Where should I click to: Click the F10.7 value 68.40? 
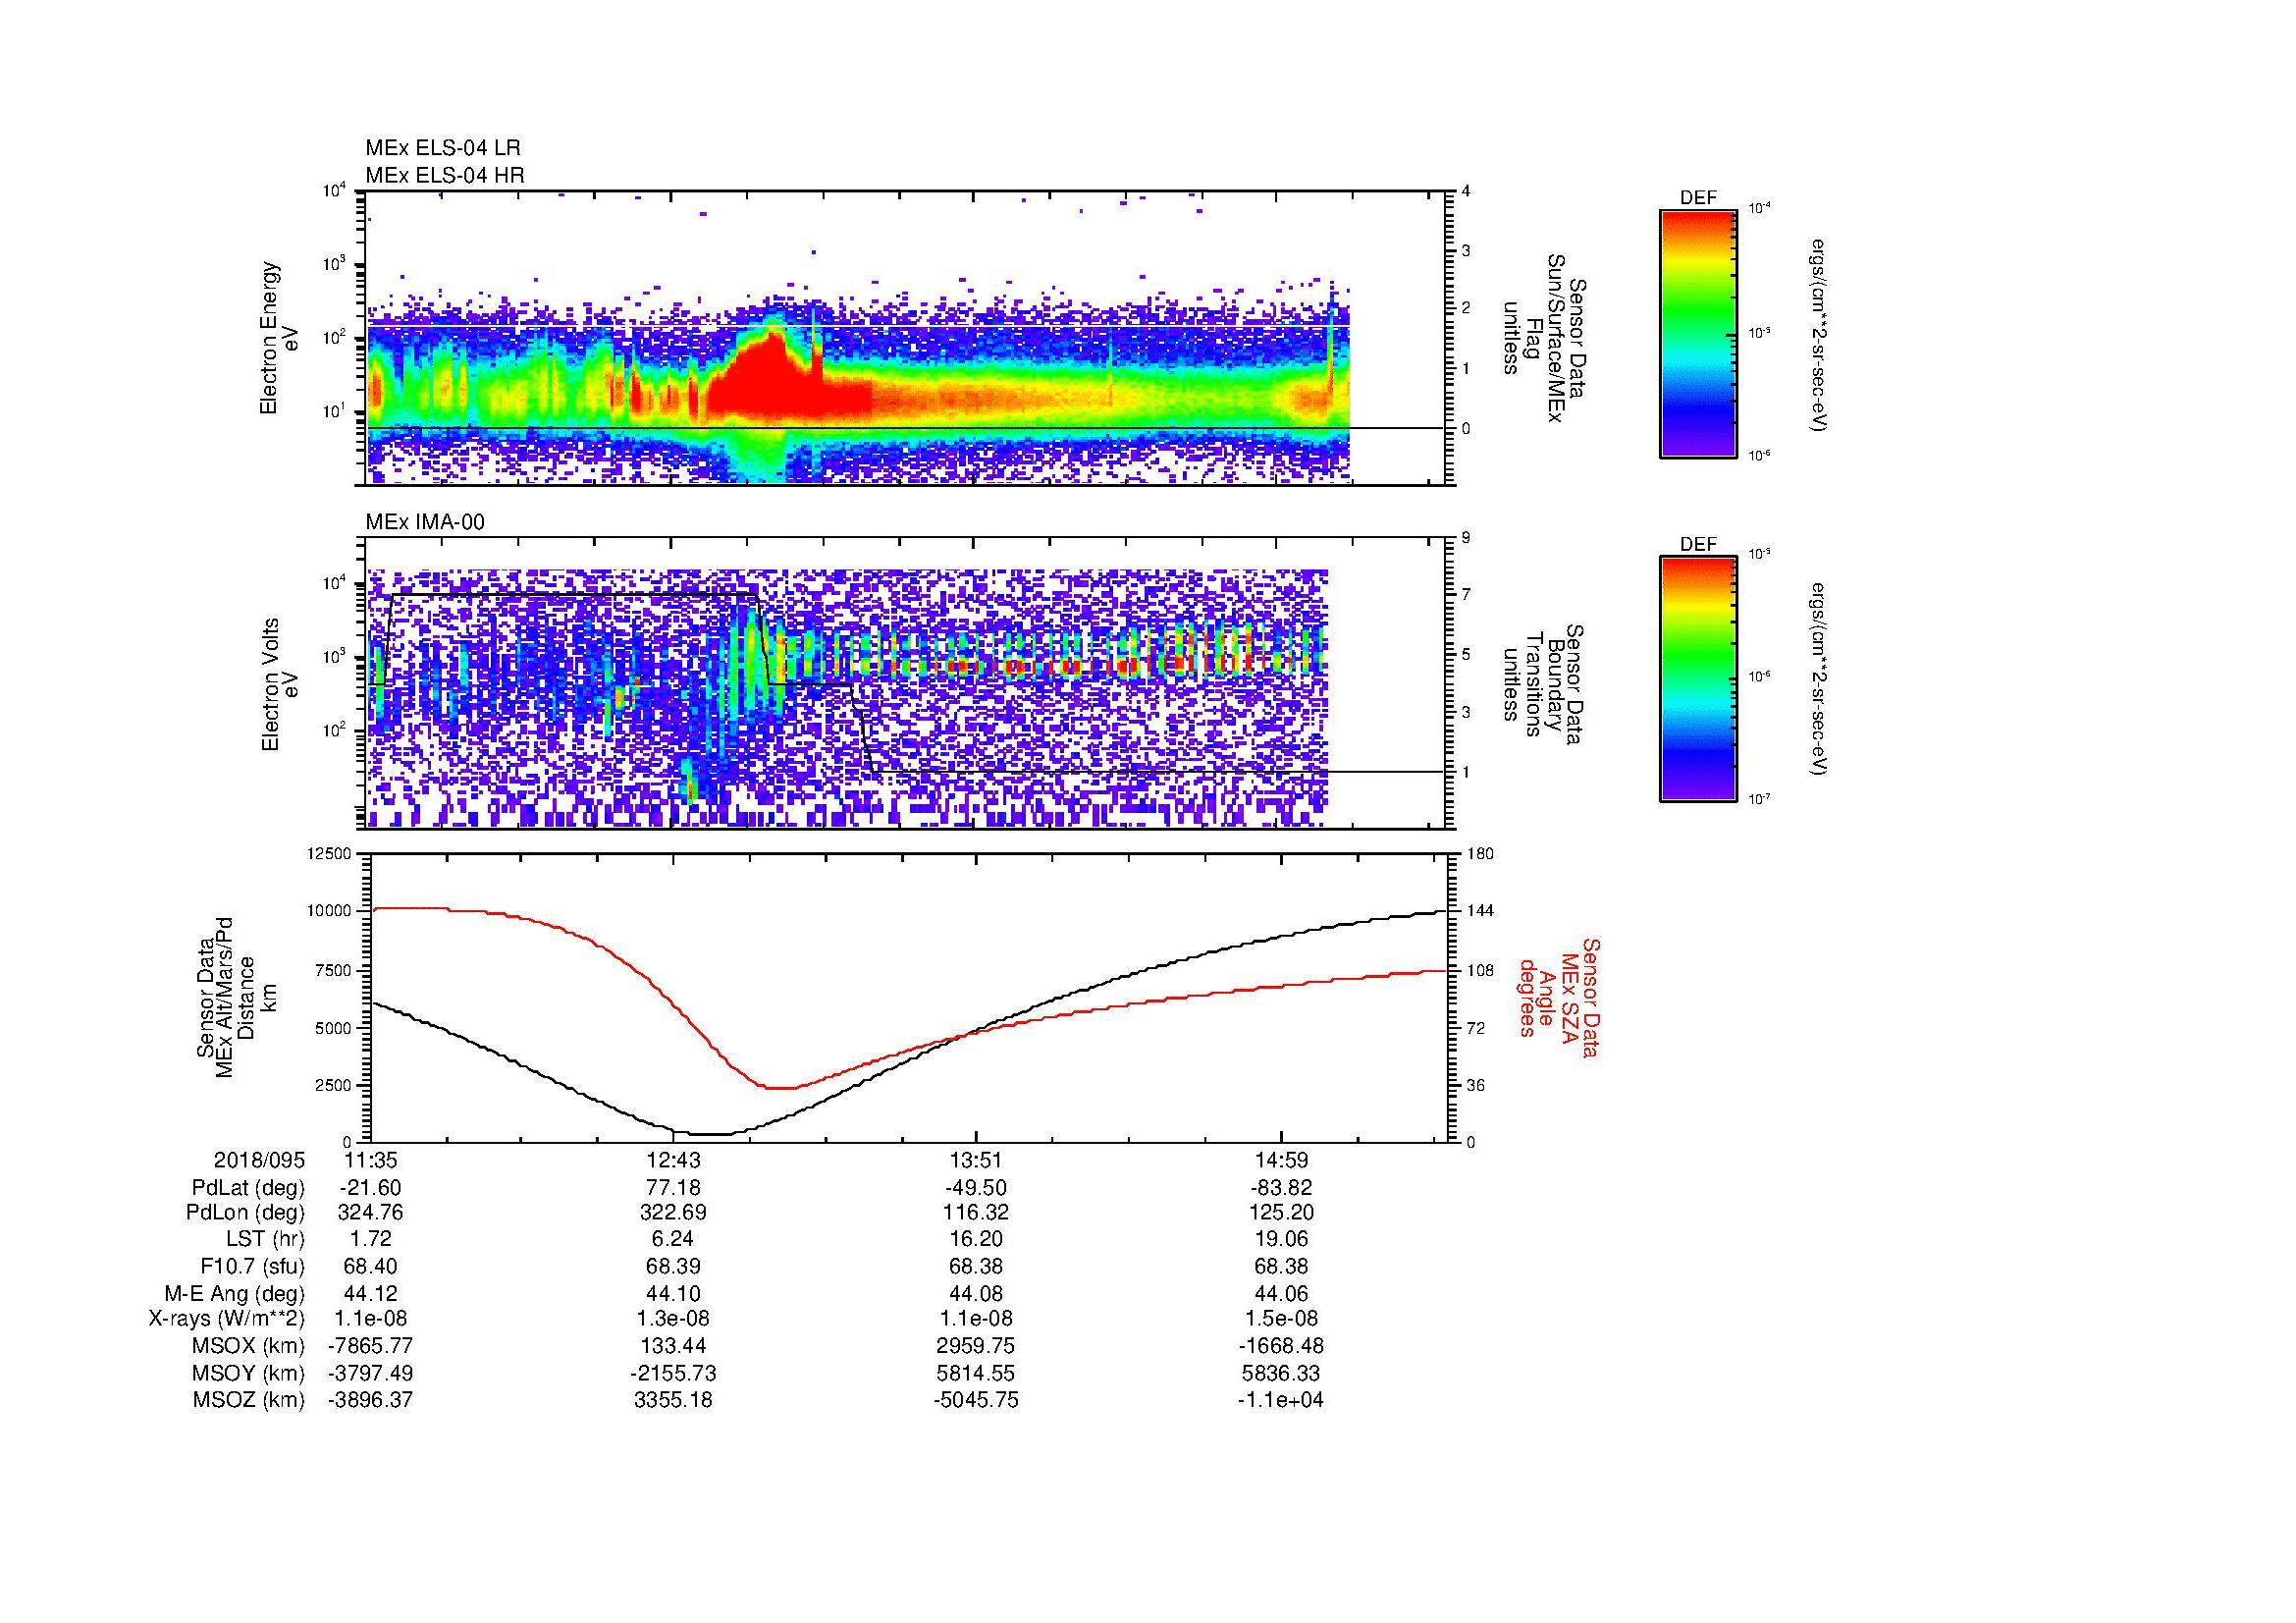click(370, 1266)
